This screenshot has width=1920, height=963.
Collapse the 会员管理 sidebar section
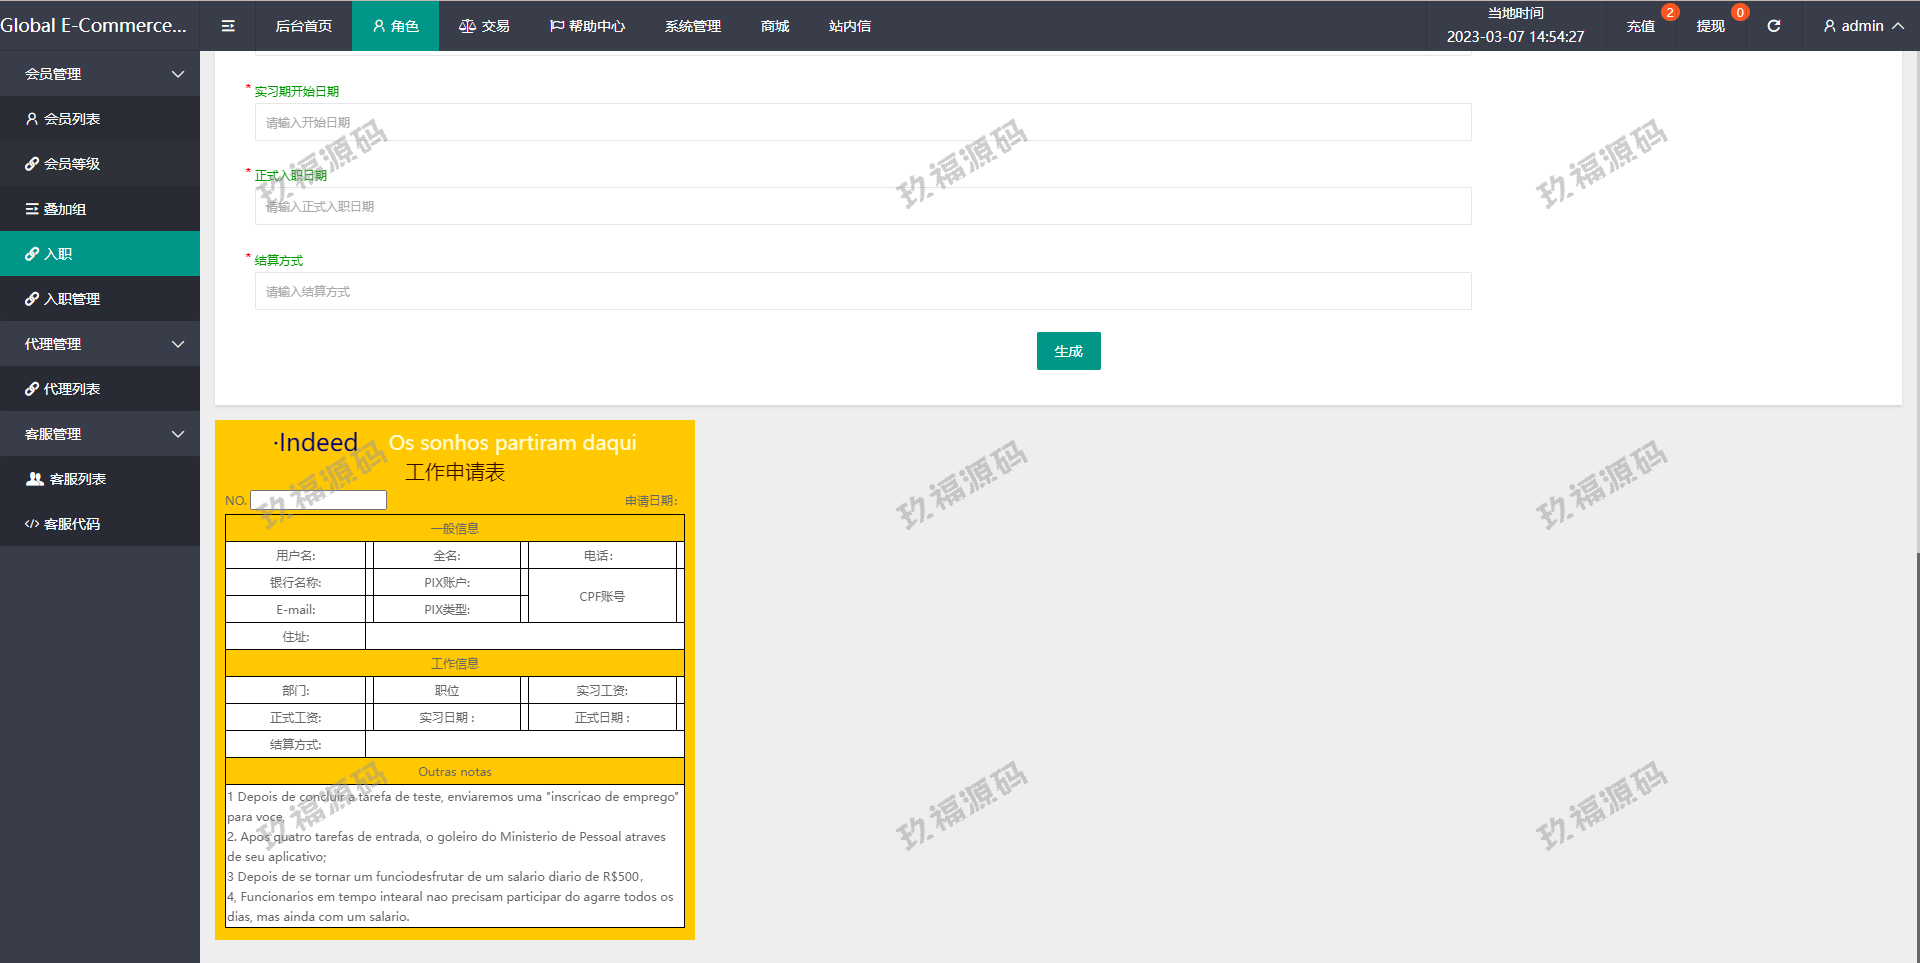tap(178, 74)
